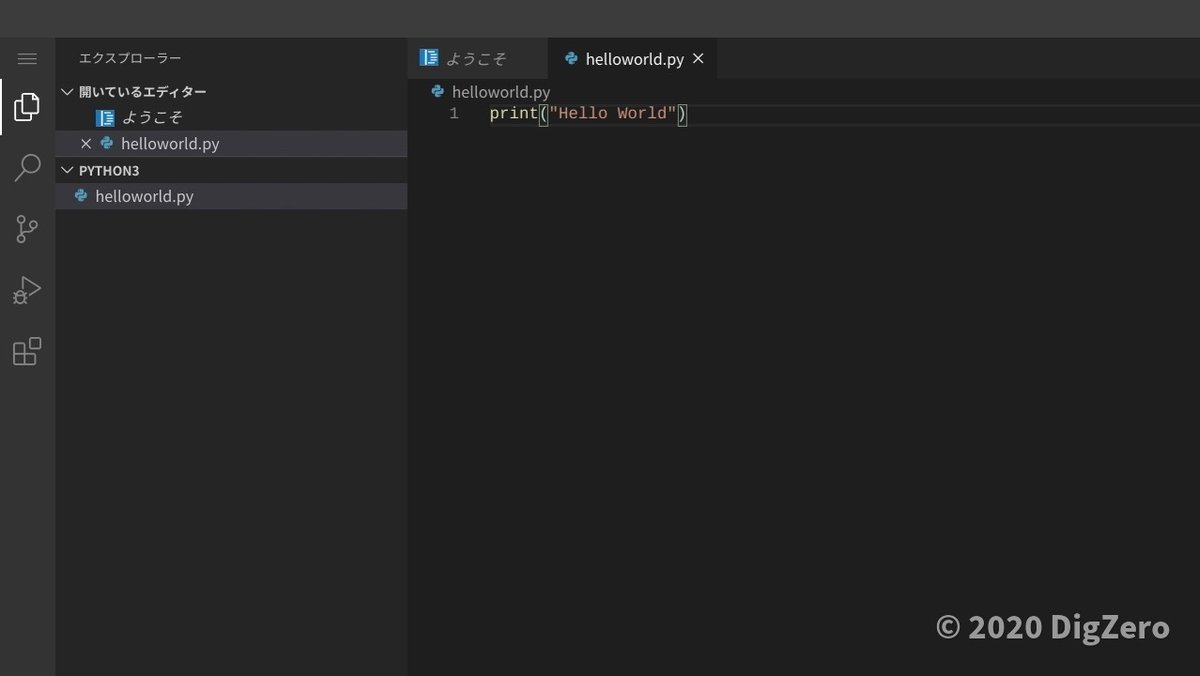Collapse the 開いているエディター section
The image size is (1200, 676).
(67, 92)
